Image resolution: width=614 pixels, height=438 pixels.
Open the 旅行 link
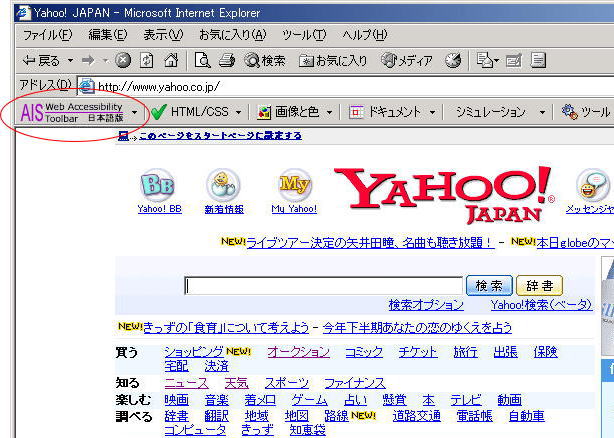[466, 352]
